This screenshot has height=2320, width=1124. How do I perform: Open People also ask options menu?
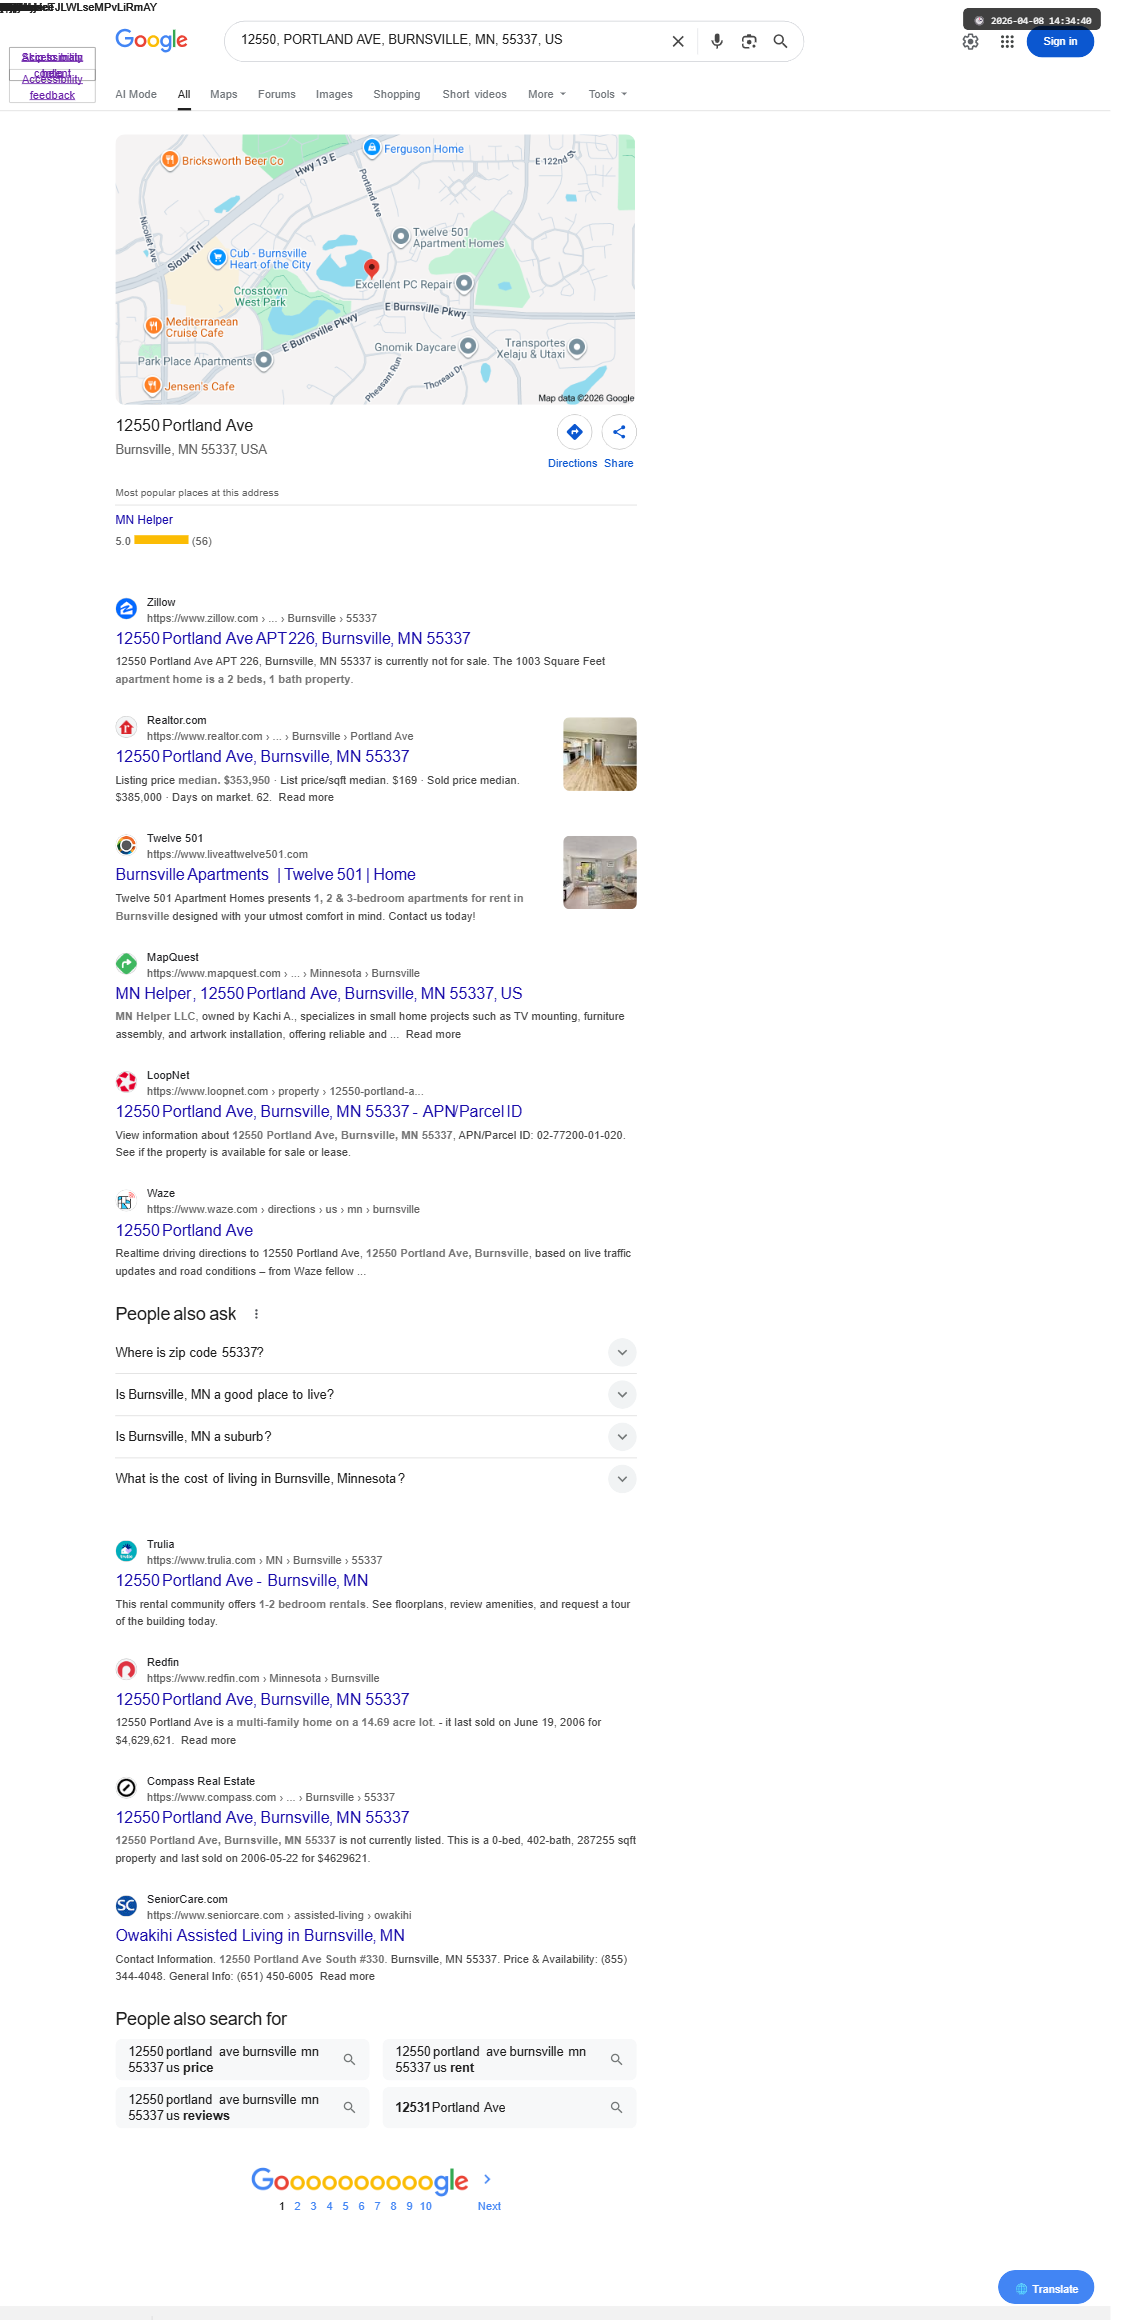click(x=256, y=1314)
